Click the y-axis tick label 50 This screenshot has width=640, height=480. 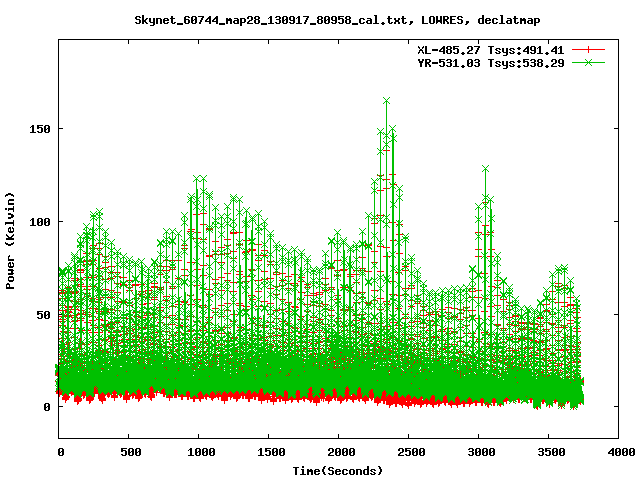point(43,315)
